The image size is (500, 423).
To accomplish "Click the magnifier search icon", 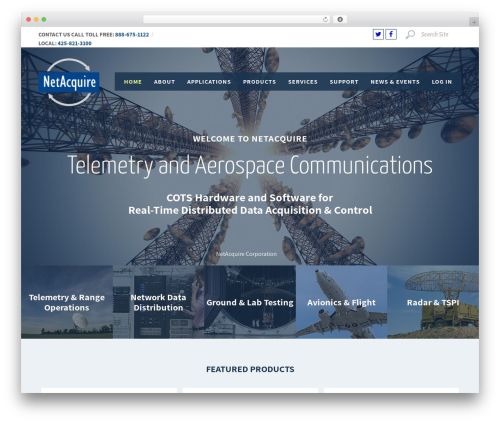I will [x=410, y=34].
